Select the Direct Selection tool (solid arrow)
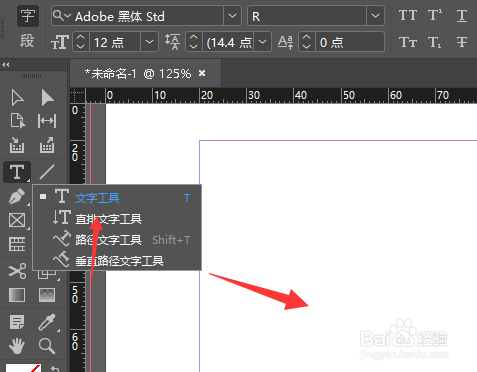Screen dimensions: 477x372 (47, 98)
